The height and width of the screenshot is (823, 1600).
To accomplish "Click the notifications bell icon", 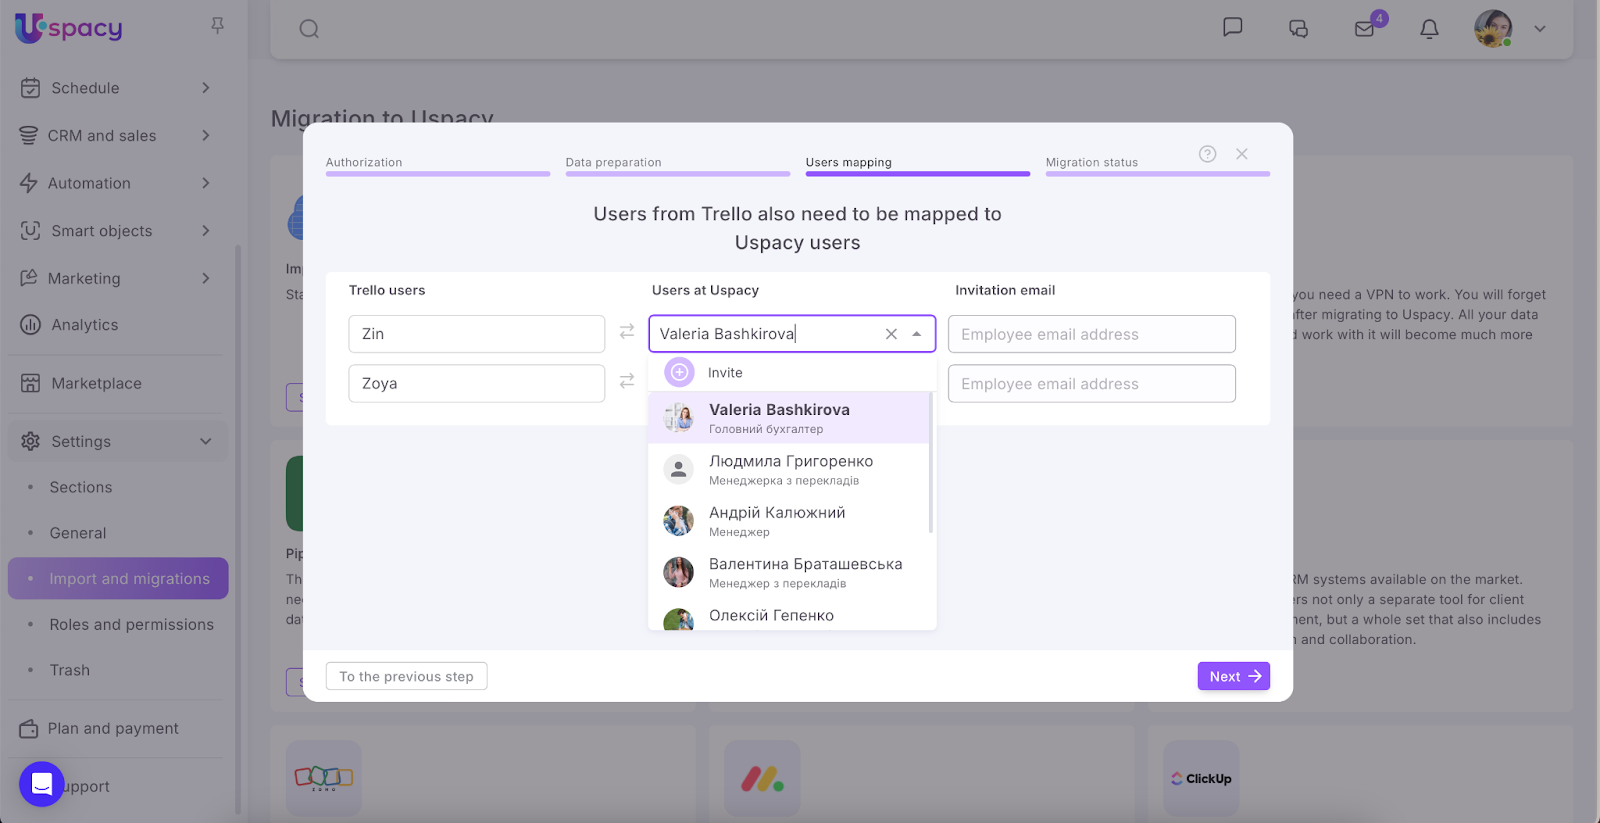I will [x=1429, y=29].
